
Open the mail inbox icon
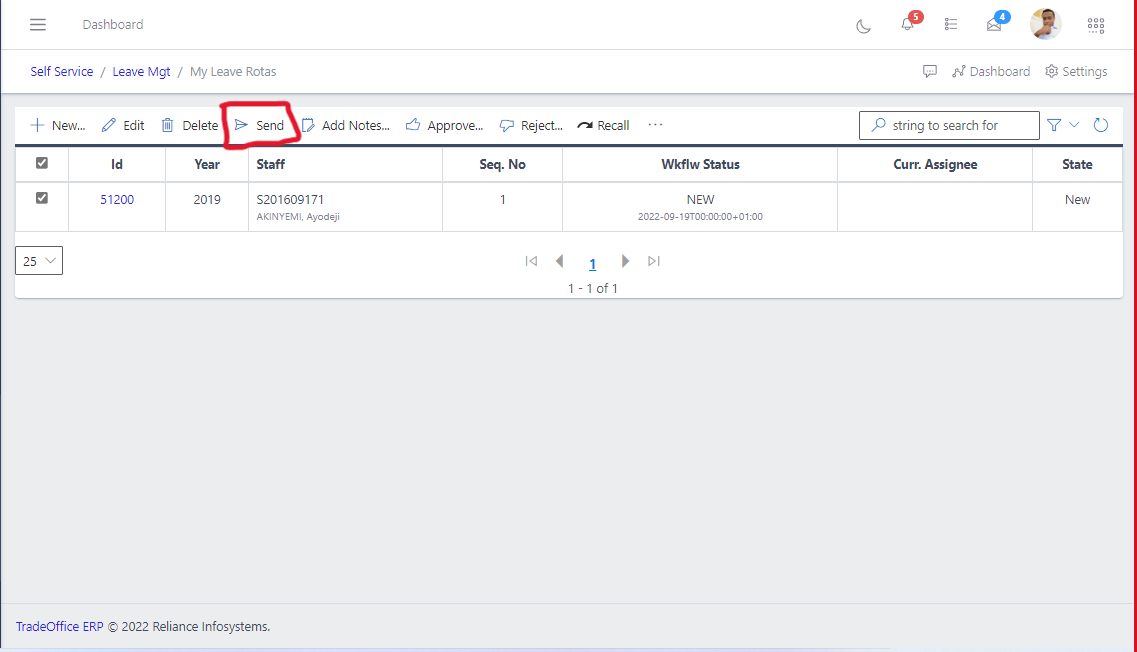coord(994,25)
